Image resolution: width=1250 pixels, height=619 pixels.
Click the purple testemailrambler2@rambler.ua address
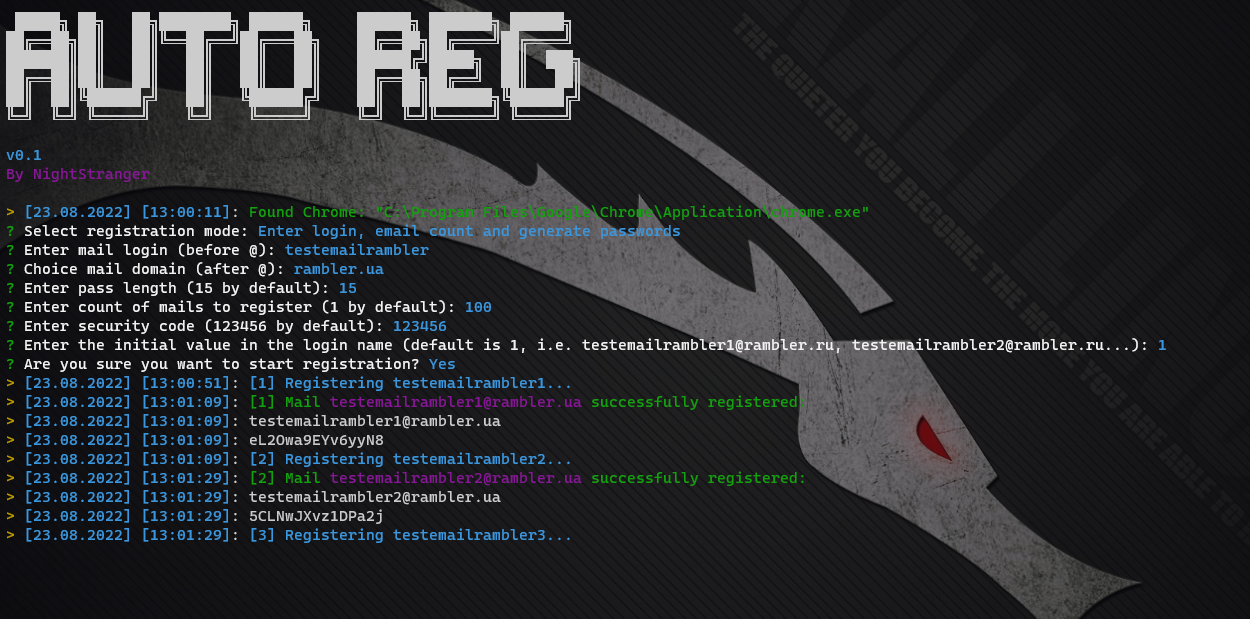(x=456, y=478)
